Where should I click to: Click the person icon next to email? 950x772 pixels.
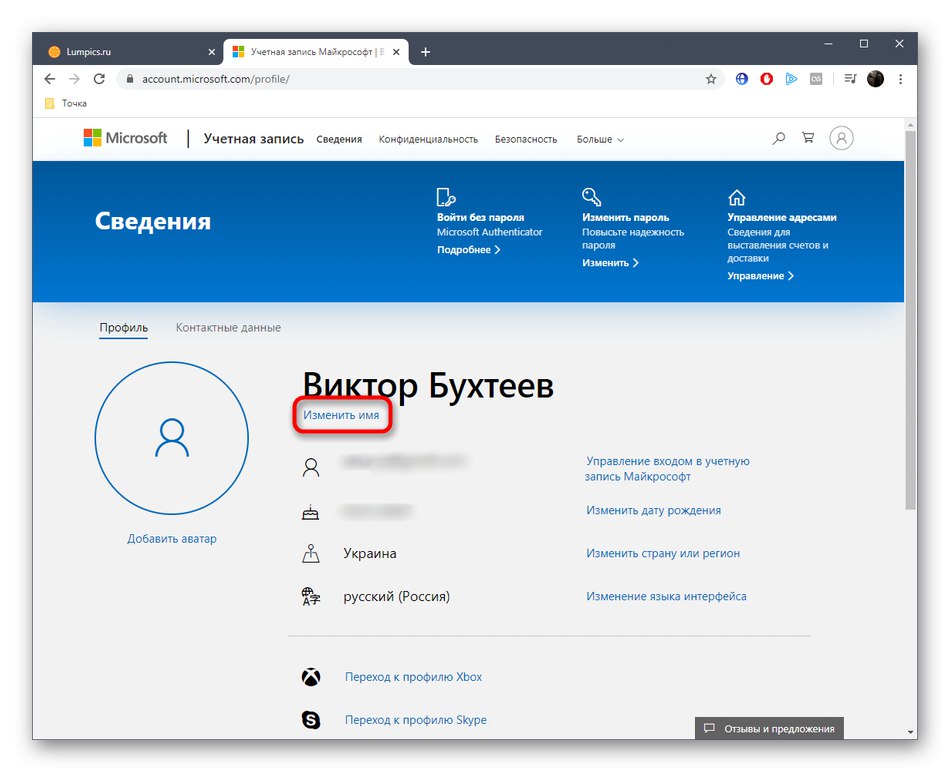[311, 467]
